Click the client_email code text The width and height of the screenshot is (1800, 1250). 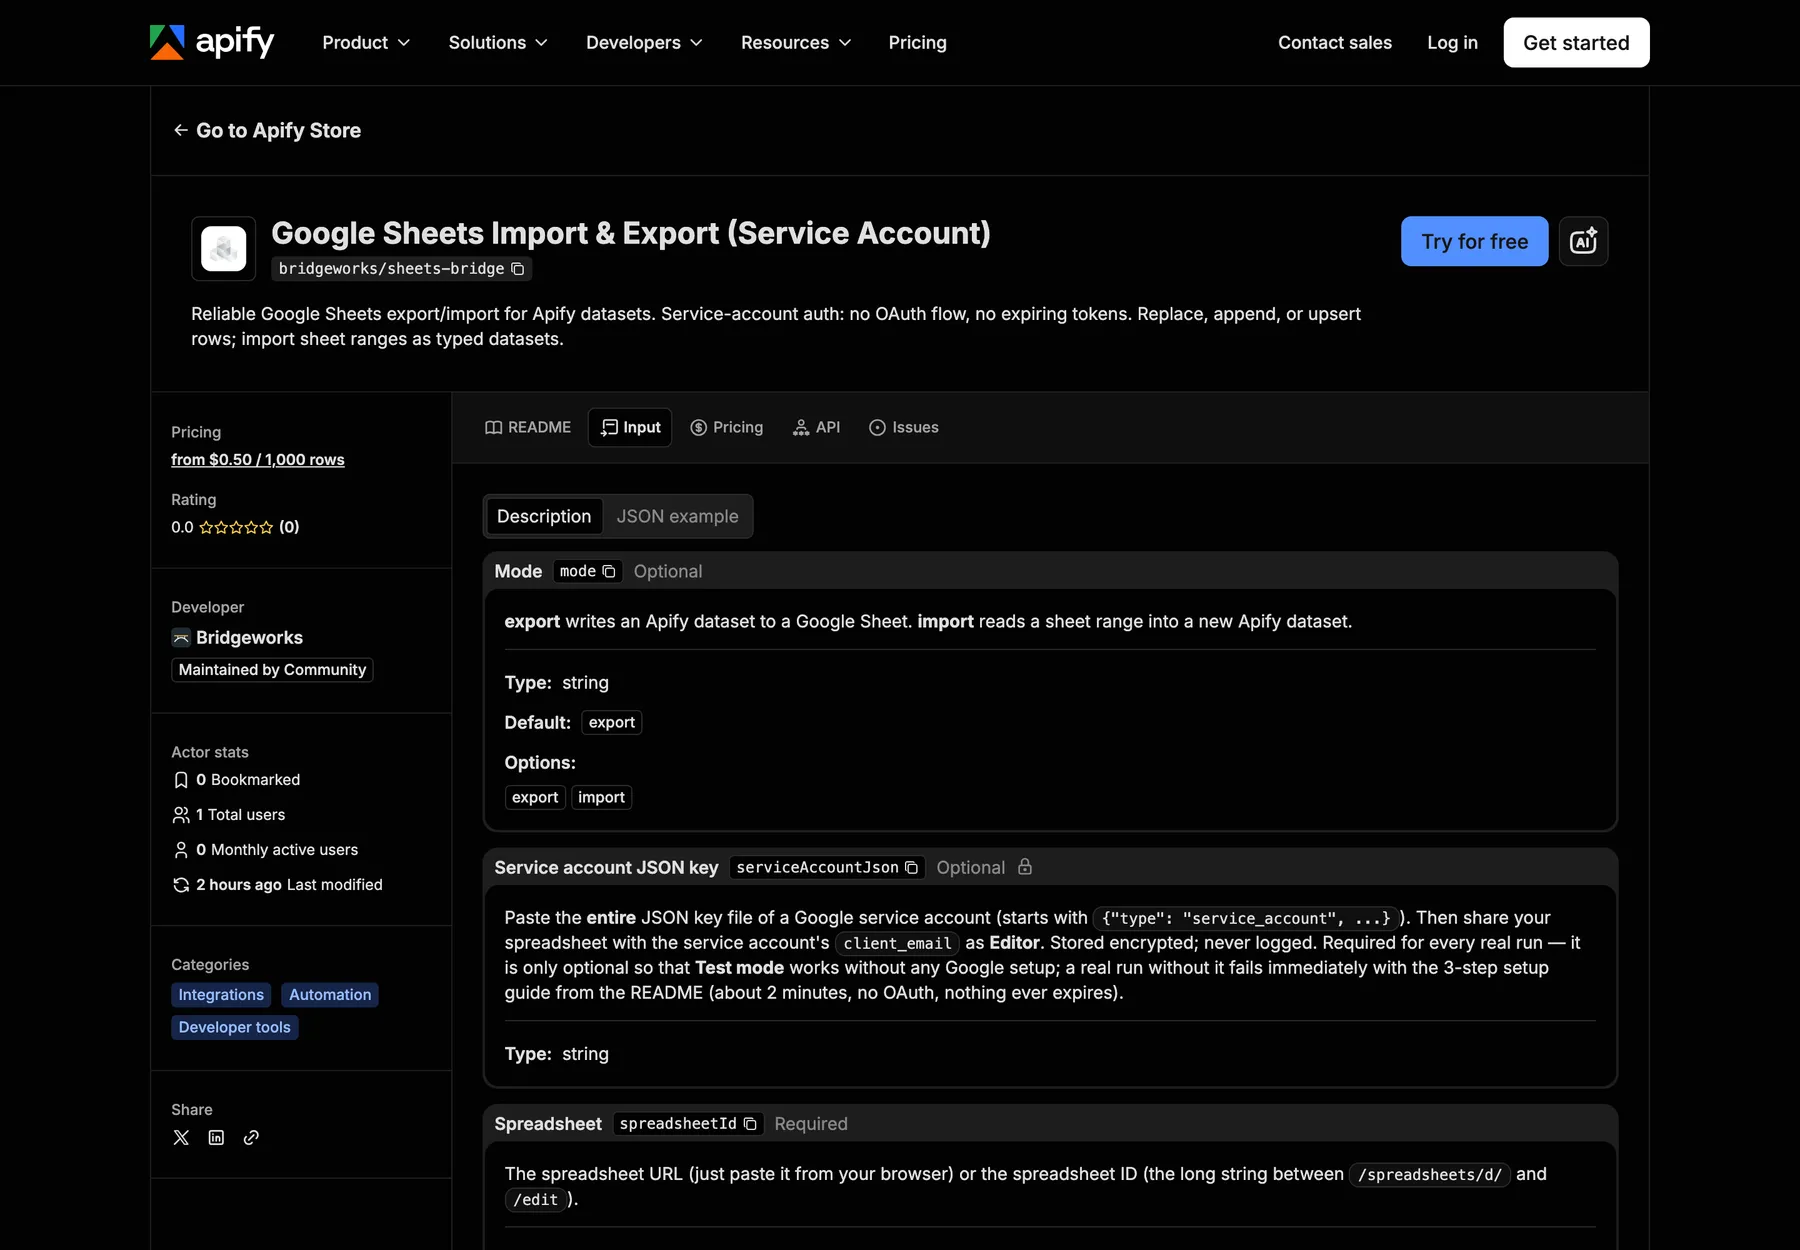point(897,943)
